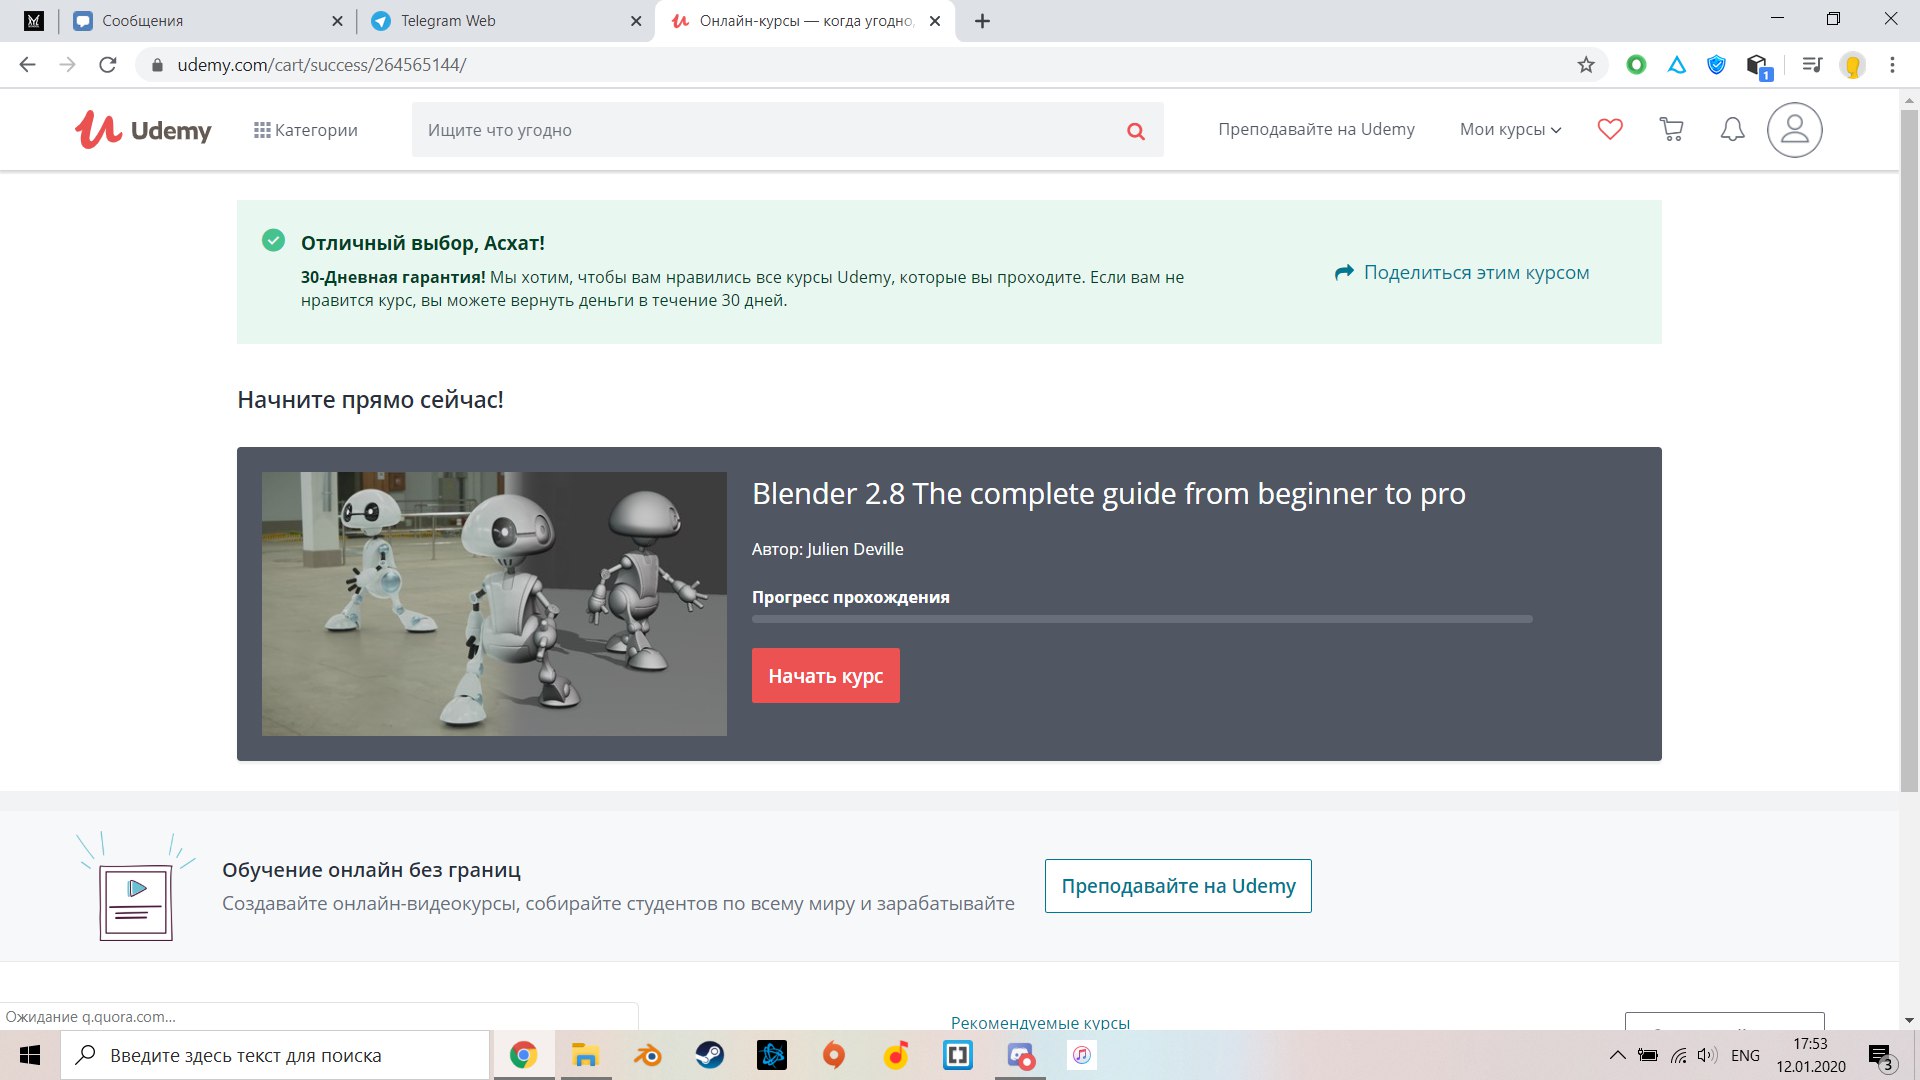Click the page vertical scrollbar
The width and height of the screenshot is (1920, 1080).
coord(1910,450)
